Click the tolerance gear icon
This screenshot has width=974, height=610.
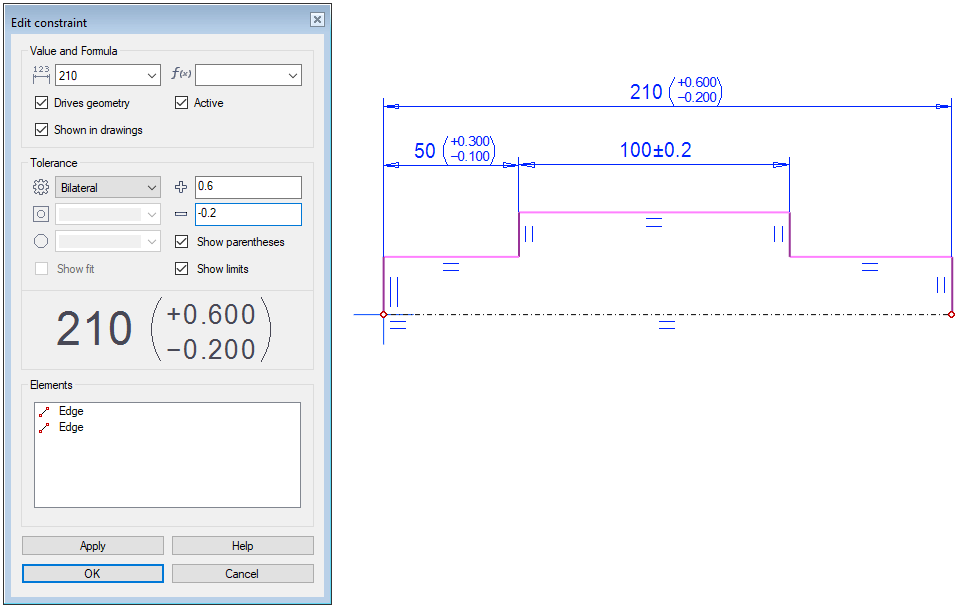coord(41,187)
